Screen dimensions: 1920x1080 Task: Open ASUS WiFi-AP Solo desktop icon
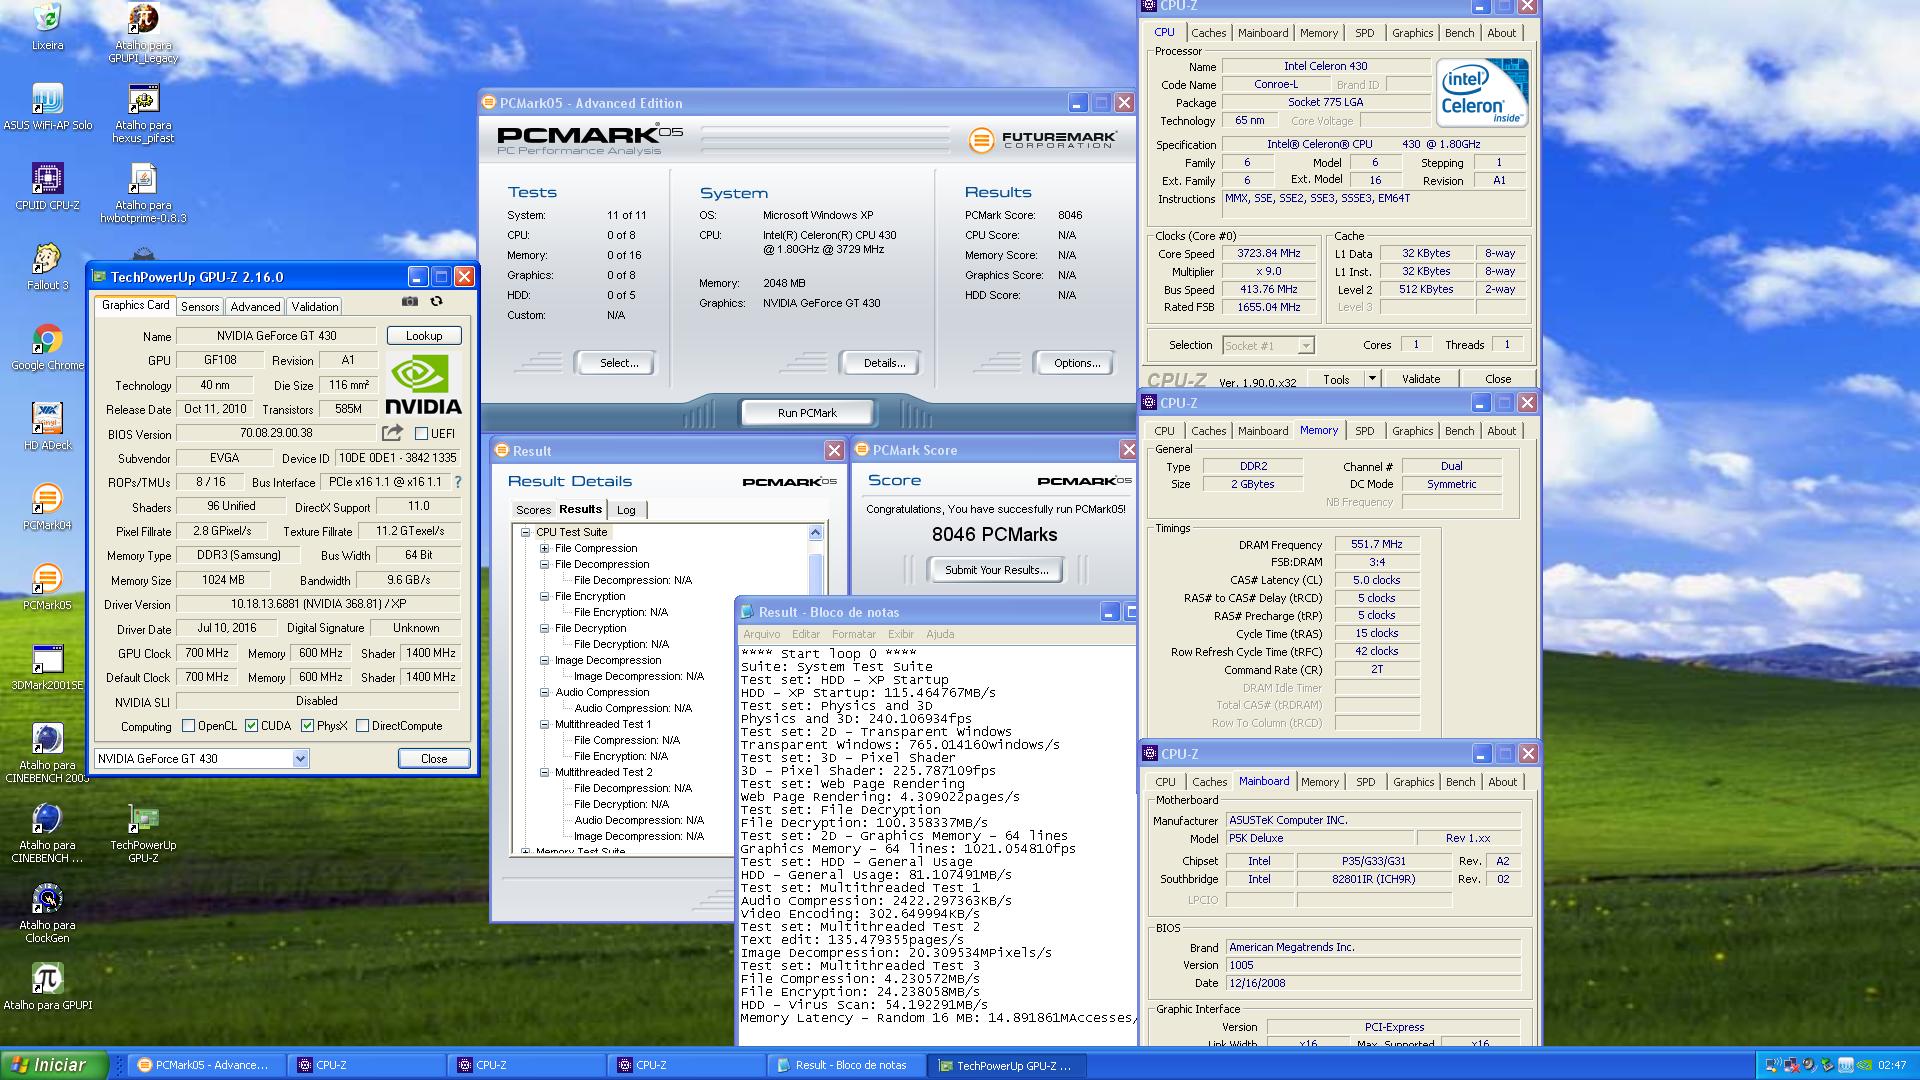click(x=47, y=106)
